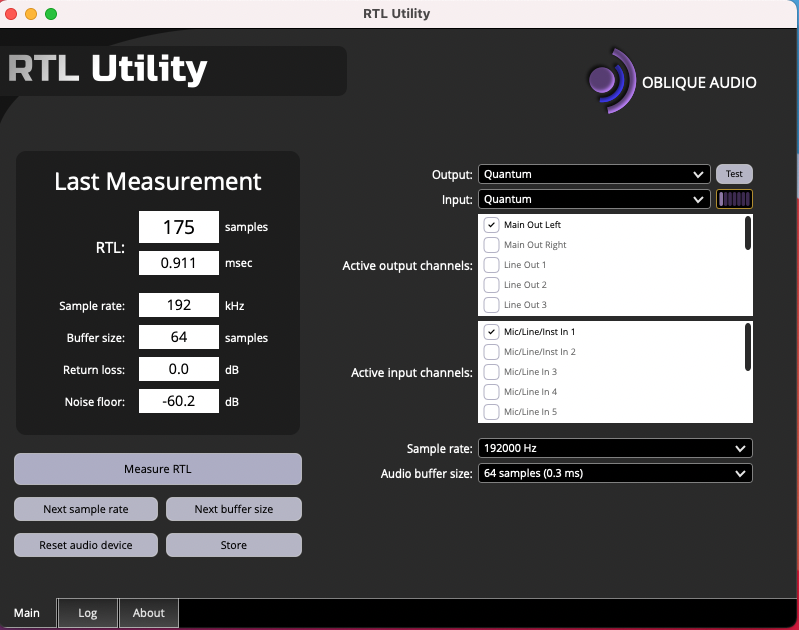Click the Active input channels label
Image resolution: width=799 pixels, height=630 pixels.
point(412,373)
